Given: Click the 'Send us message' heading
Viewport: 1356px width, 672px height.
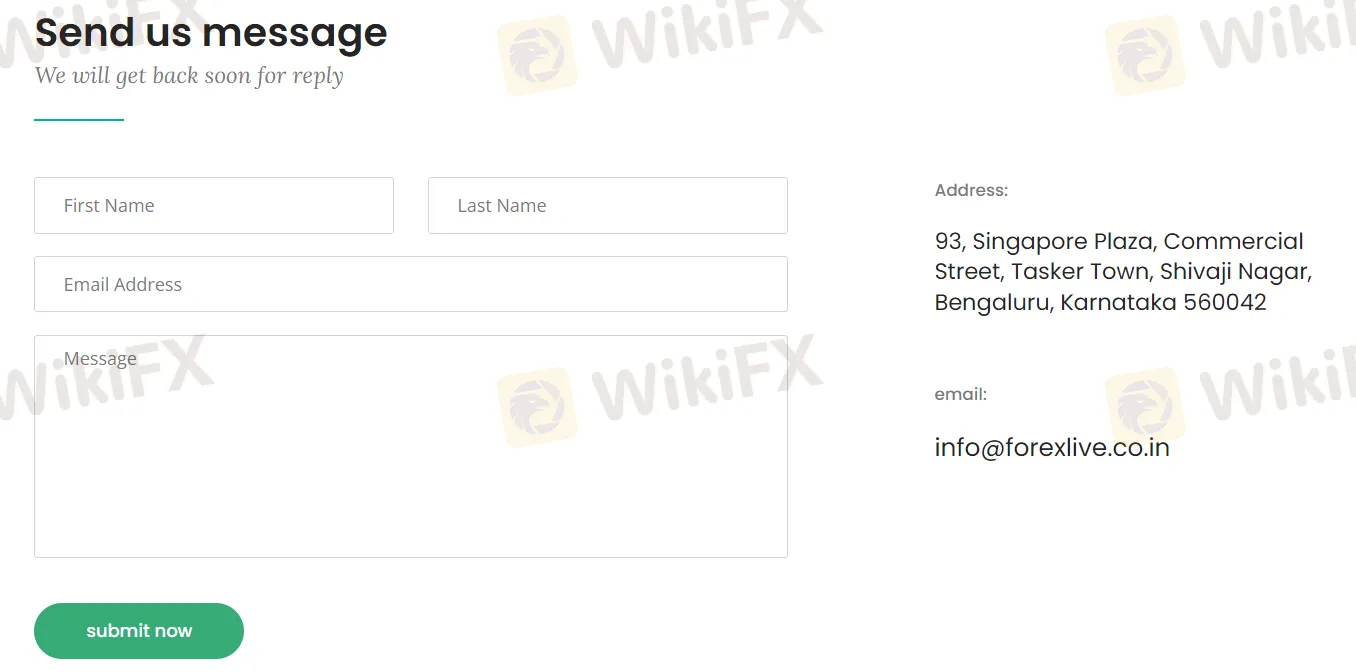Looking at the screenshot, I should (x=211, y=33).
